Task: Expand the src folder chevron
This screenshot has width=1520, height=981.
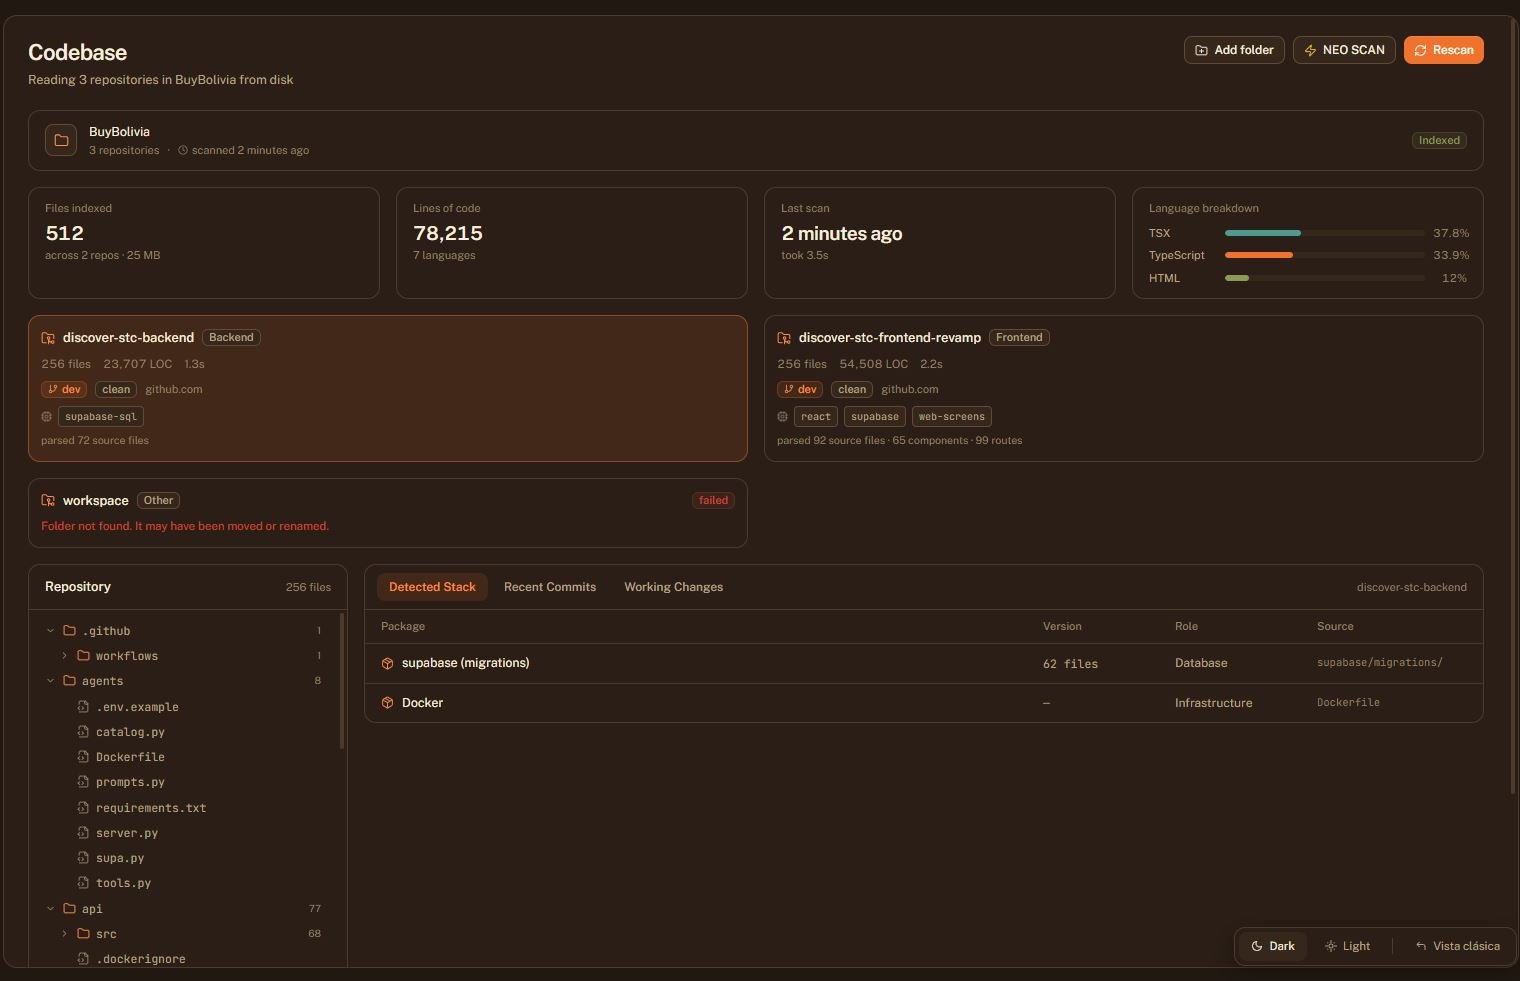Action: (x=64, y=934)
